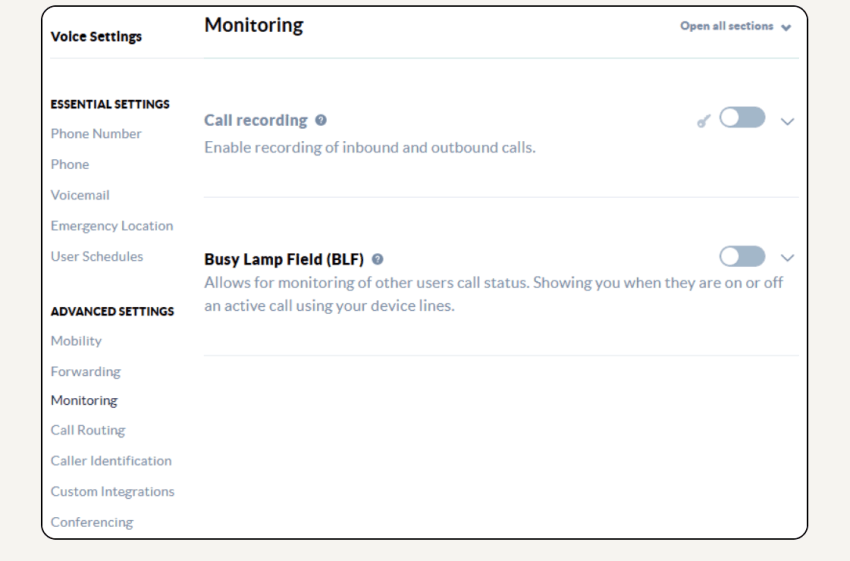Click 'Enable recording of inbound and outbound calls' text

370,147
